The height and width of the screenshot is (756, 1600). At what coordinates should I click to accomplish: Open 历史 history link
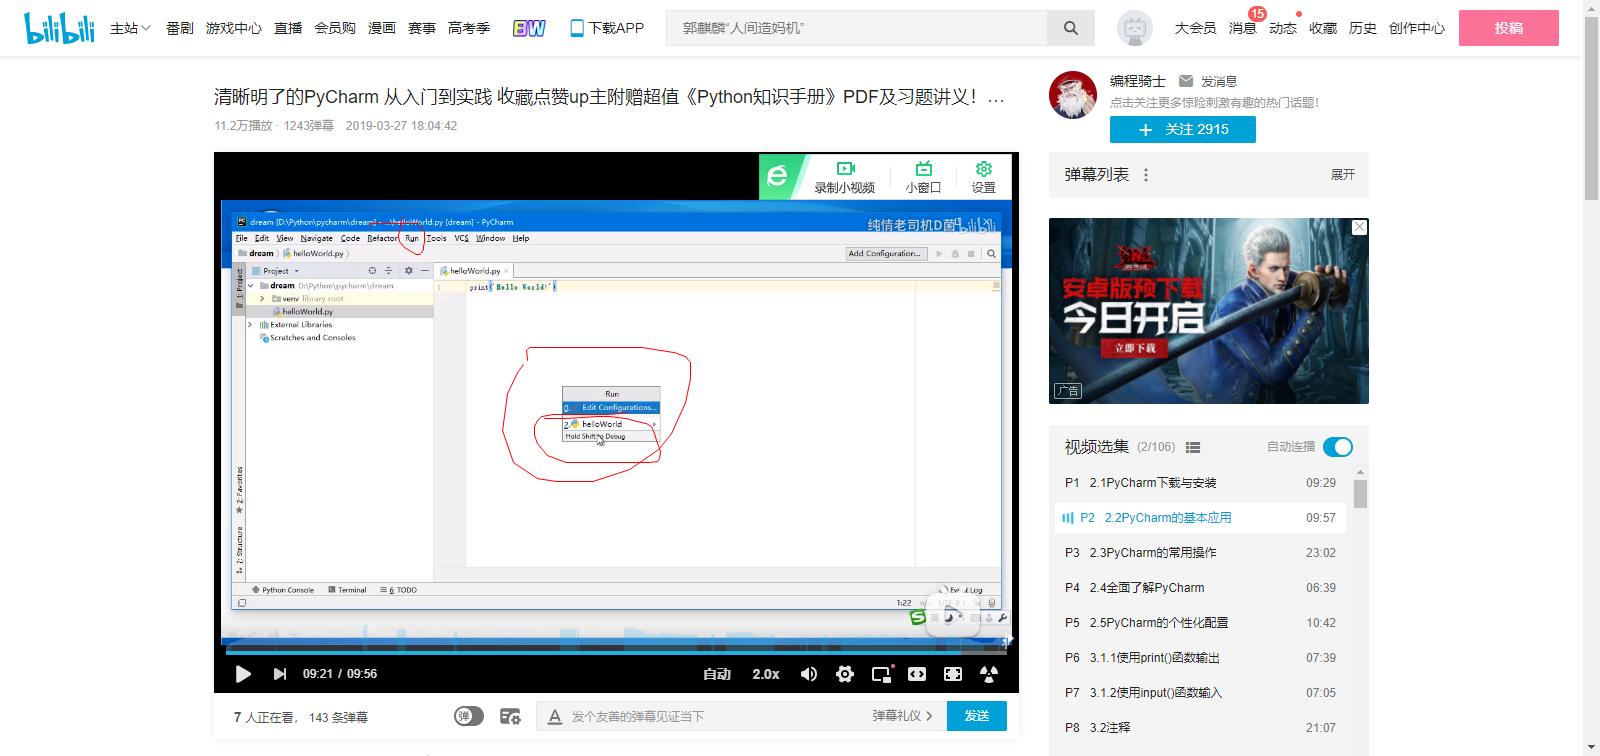point(1363,28)
